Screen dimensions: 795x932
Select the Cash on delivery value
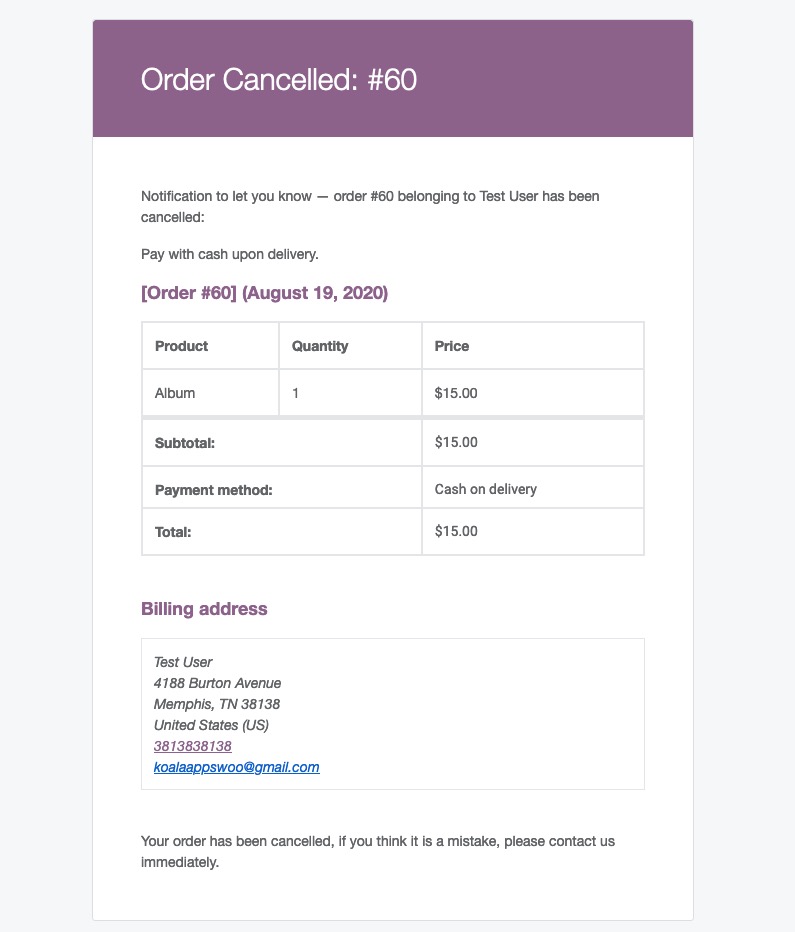point(486,490)
